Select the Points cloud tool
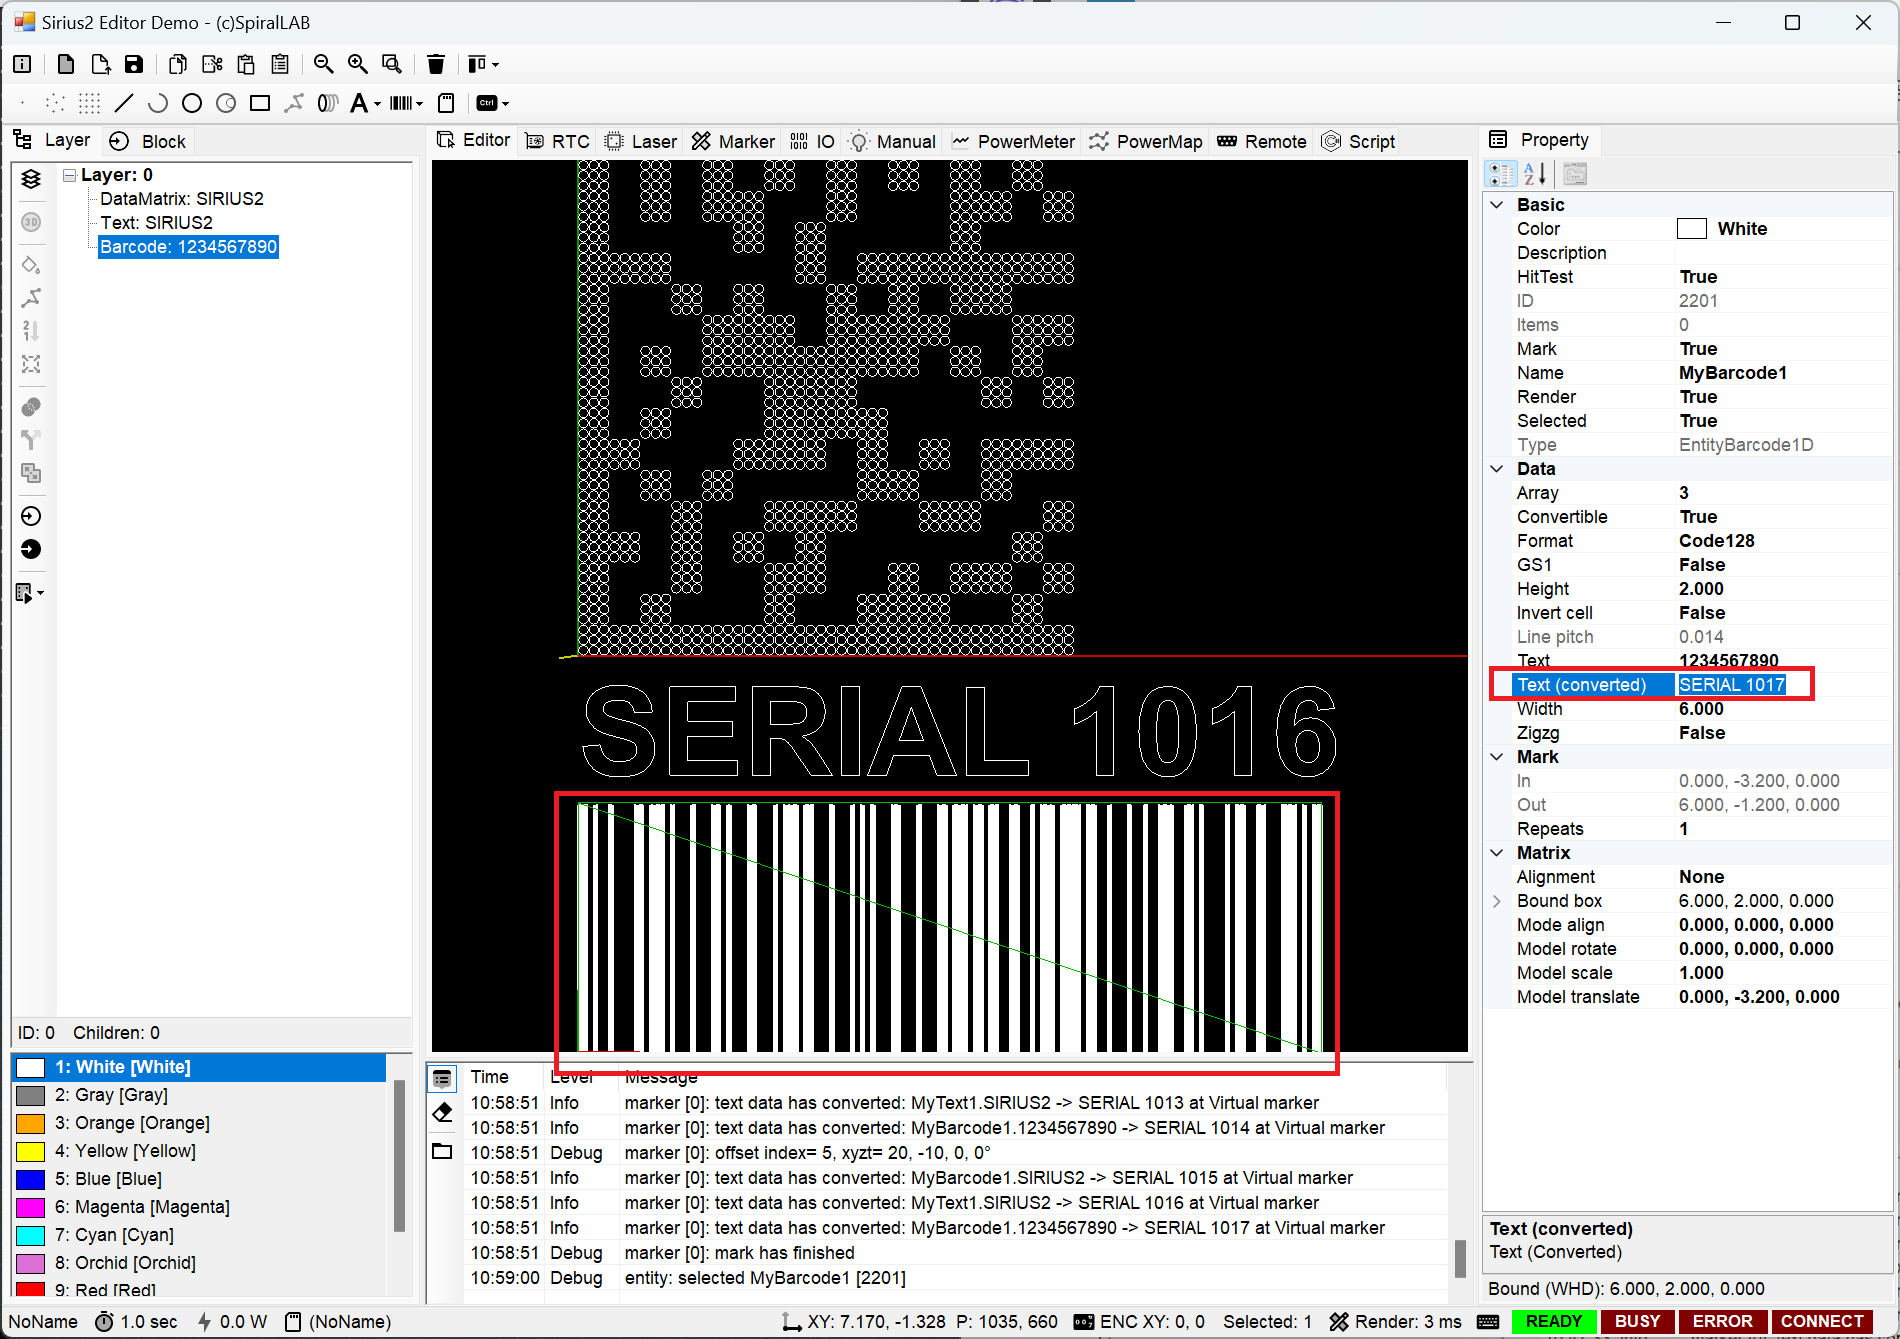The image size is (1900, 1339). tap(56, 103)
